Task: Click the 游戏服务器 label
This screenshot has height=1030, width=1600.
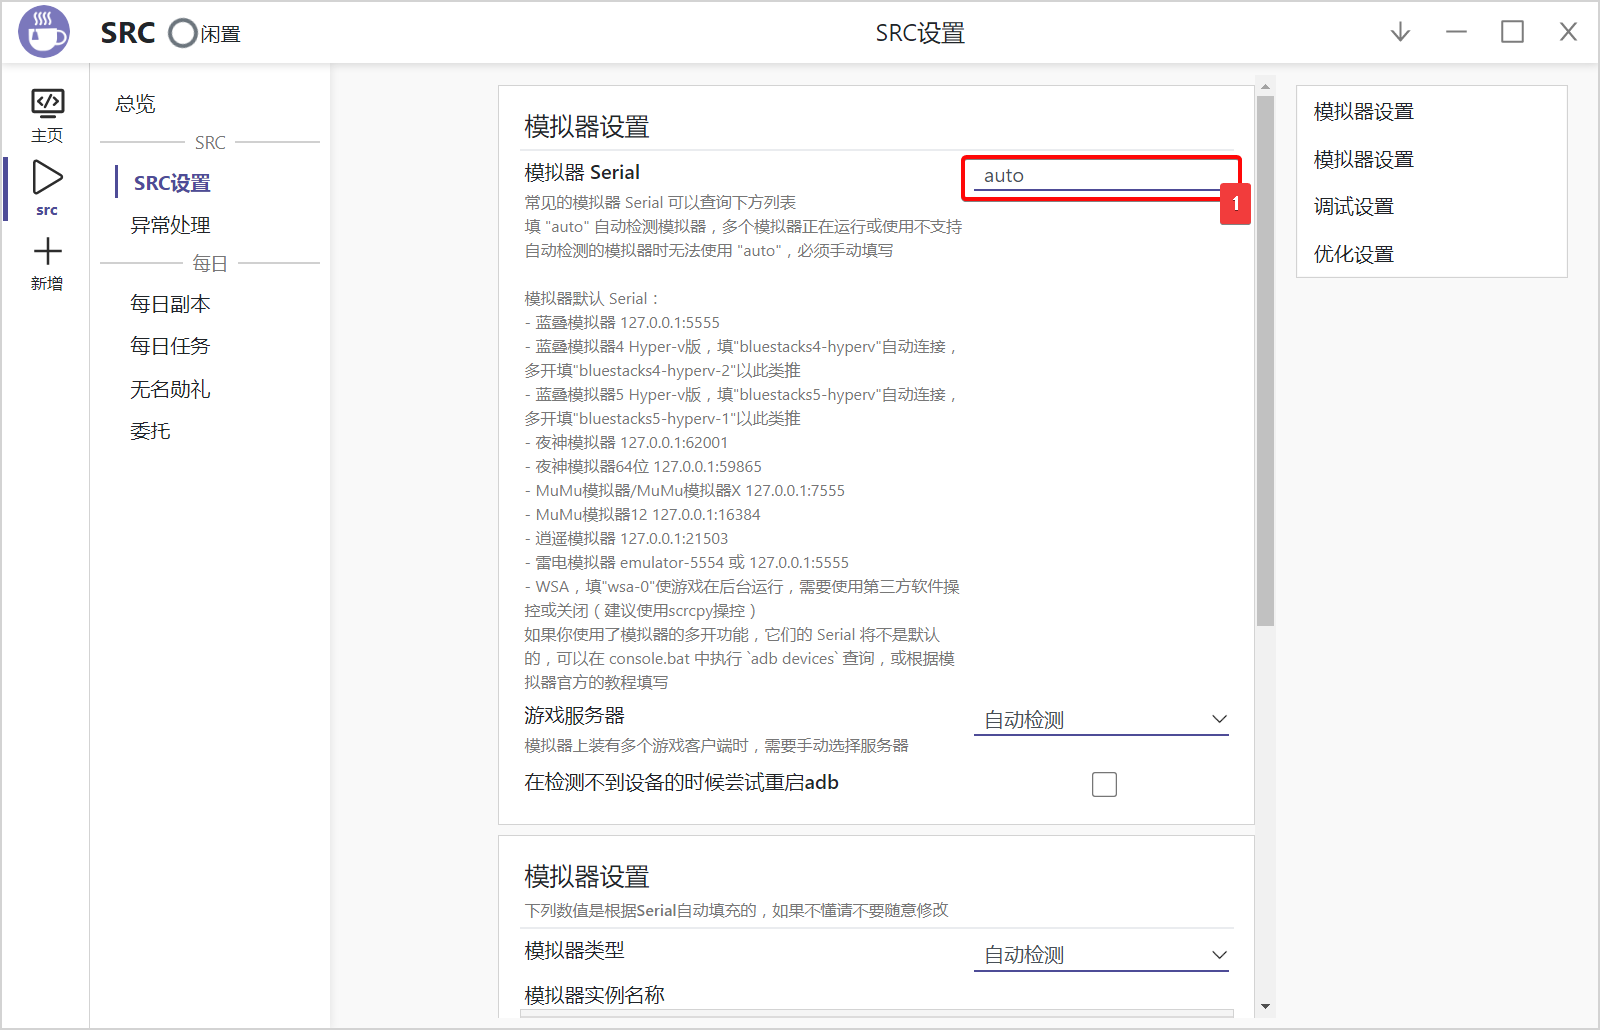Action: click(x=574, y=716)
